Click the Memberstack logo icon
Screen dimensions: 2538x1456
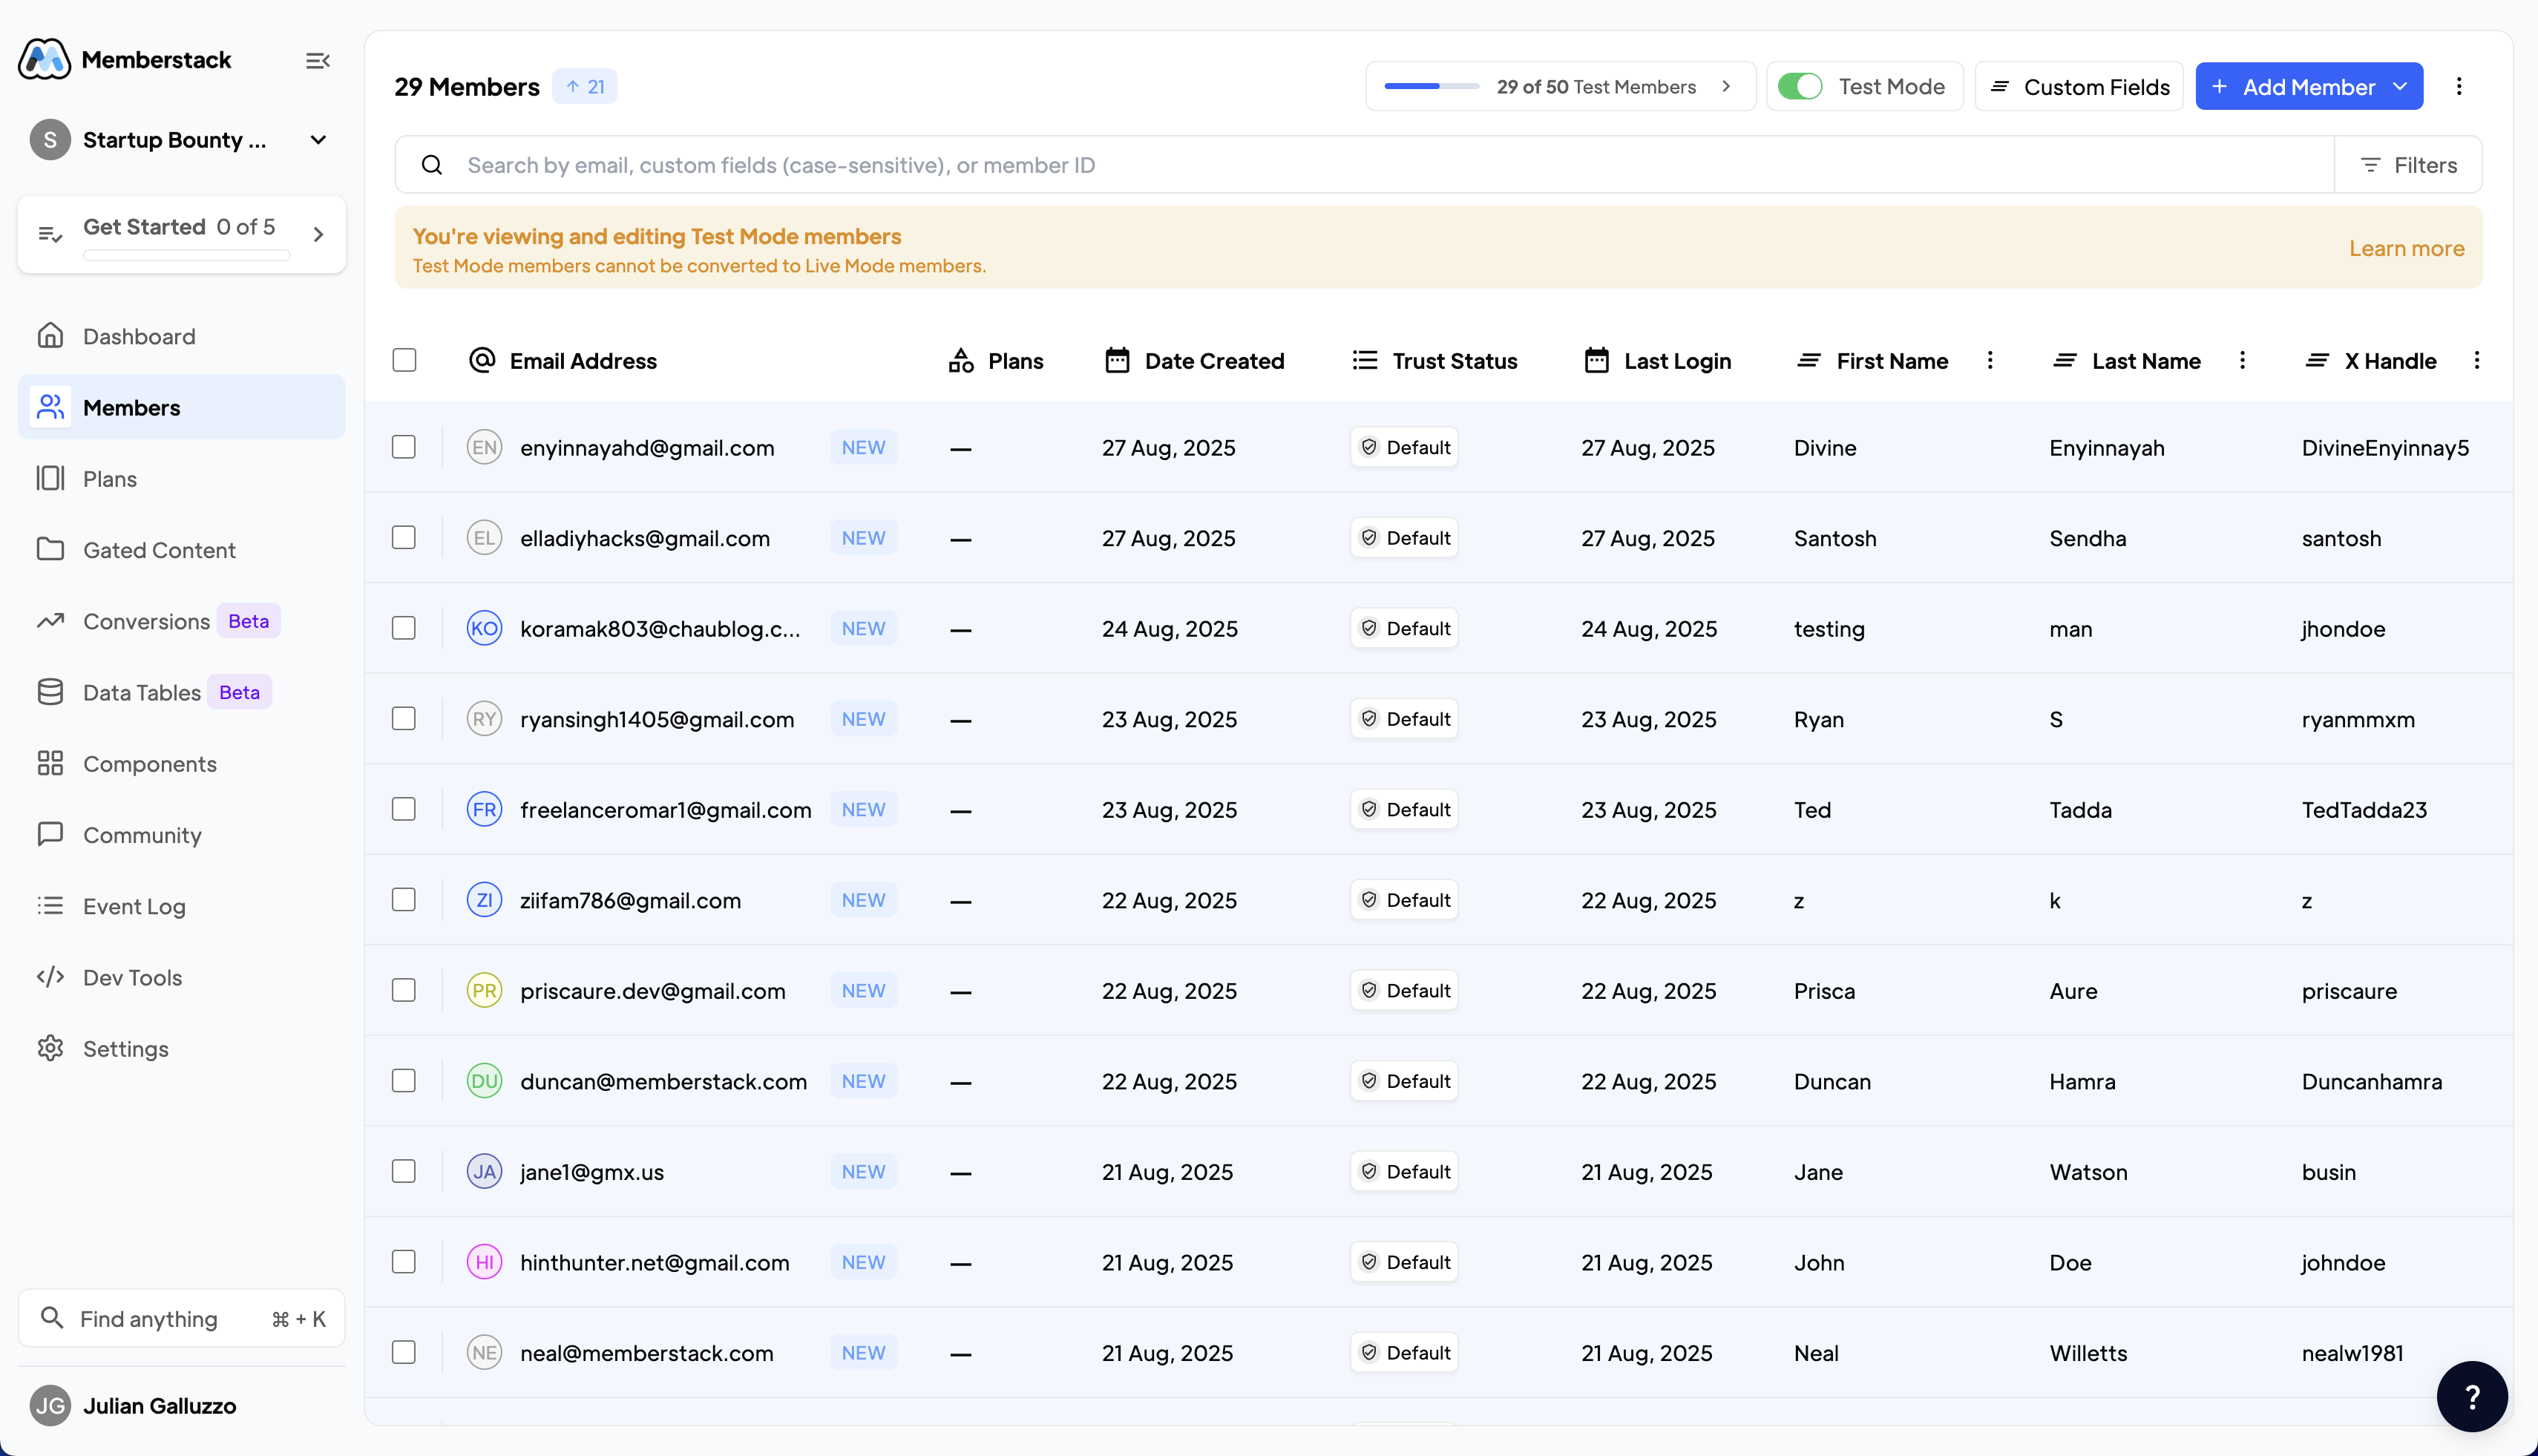click(44, 60)
